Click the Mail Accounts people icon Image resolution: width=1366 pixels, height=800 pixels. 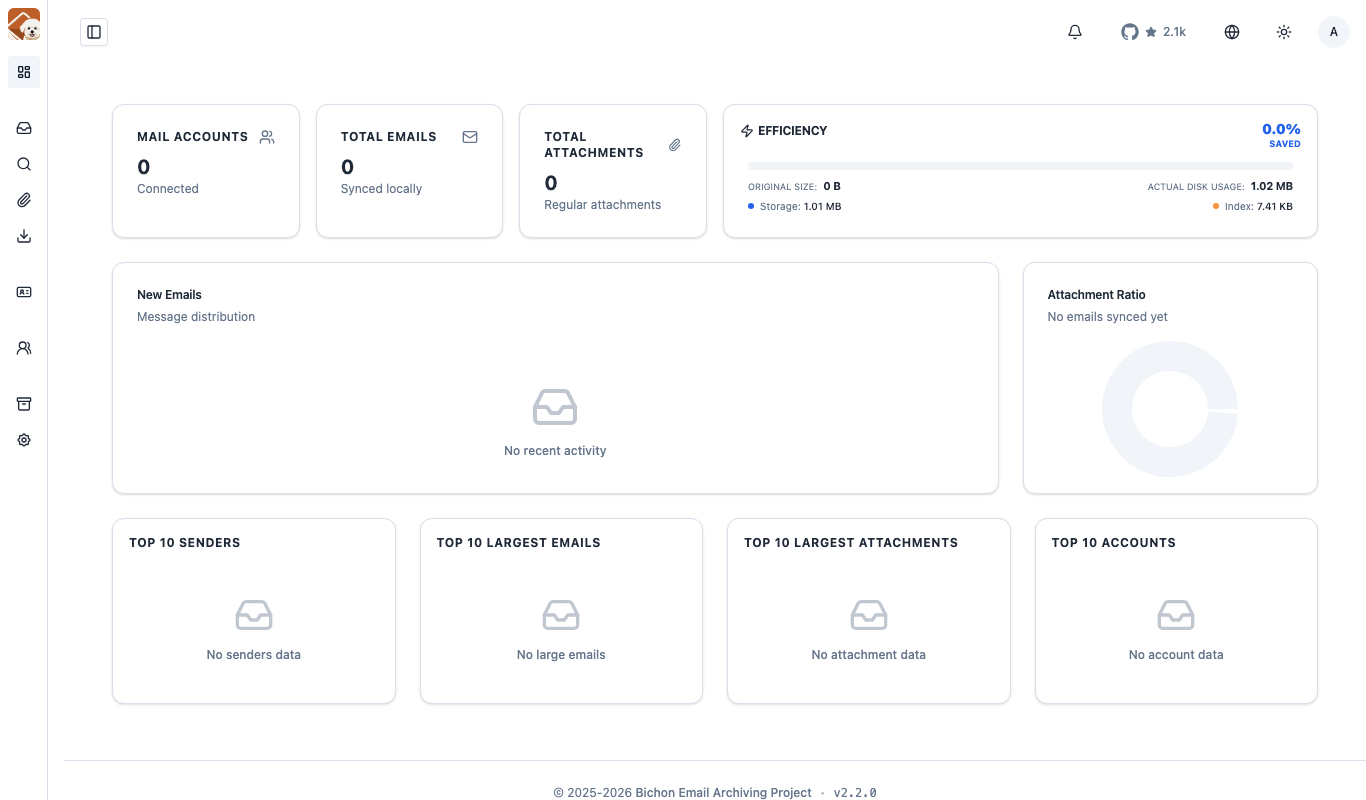[267, 137]
